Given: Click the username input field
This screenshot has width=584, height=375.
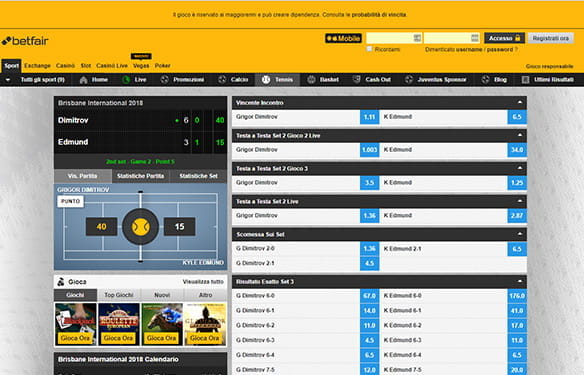Looking at the screenshot, I should [x=394, y=38].
